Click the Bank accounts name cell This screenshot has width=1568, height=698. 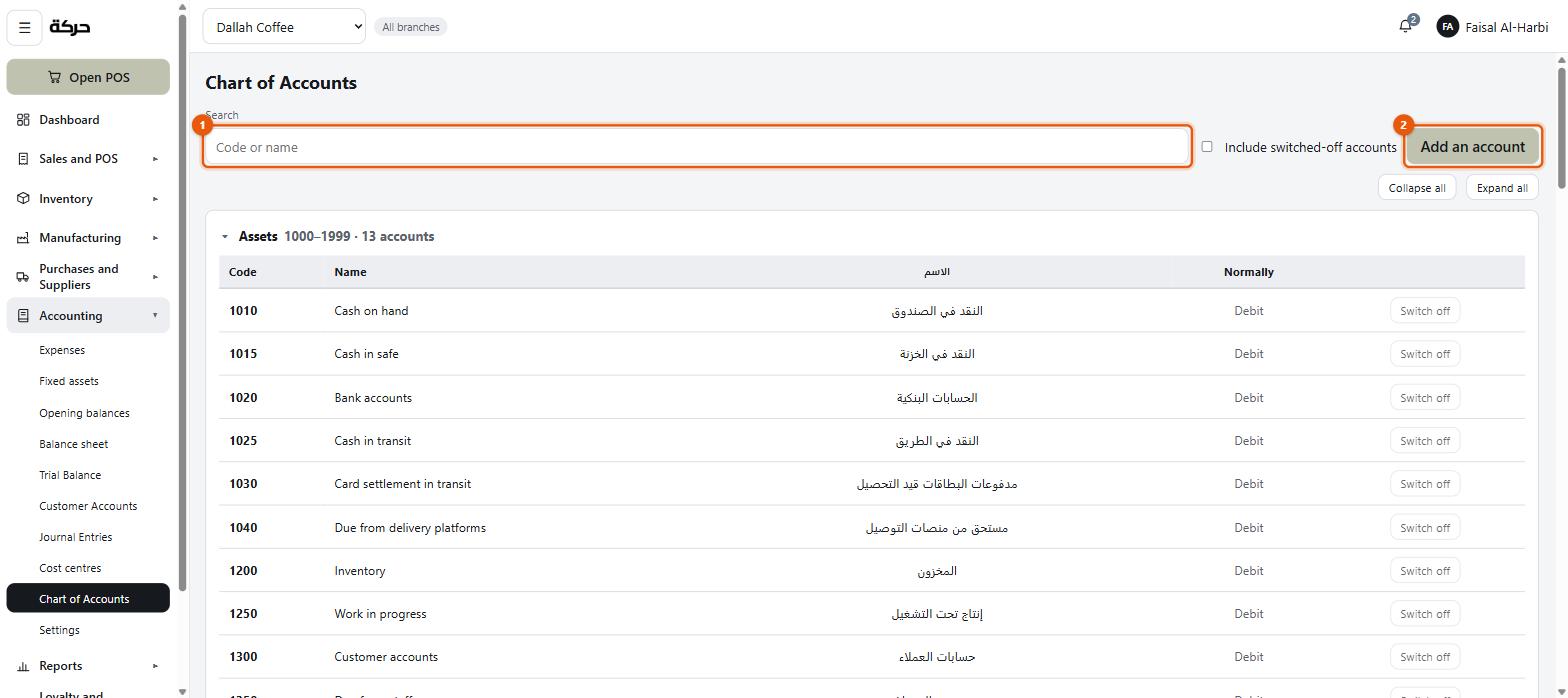coord(373,398)
